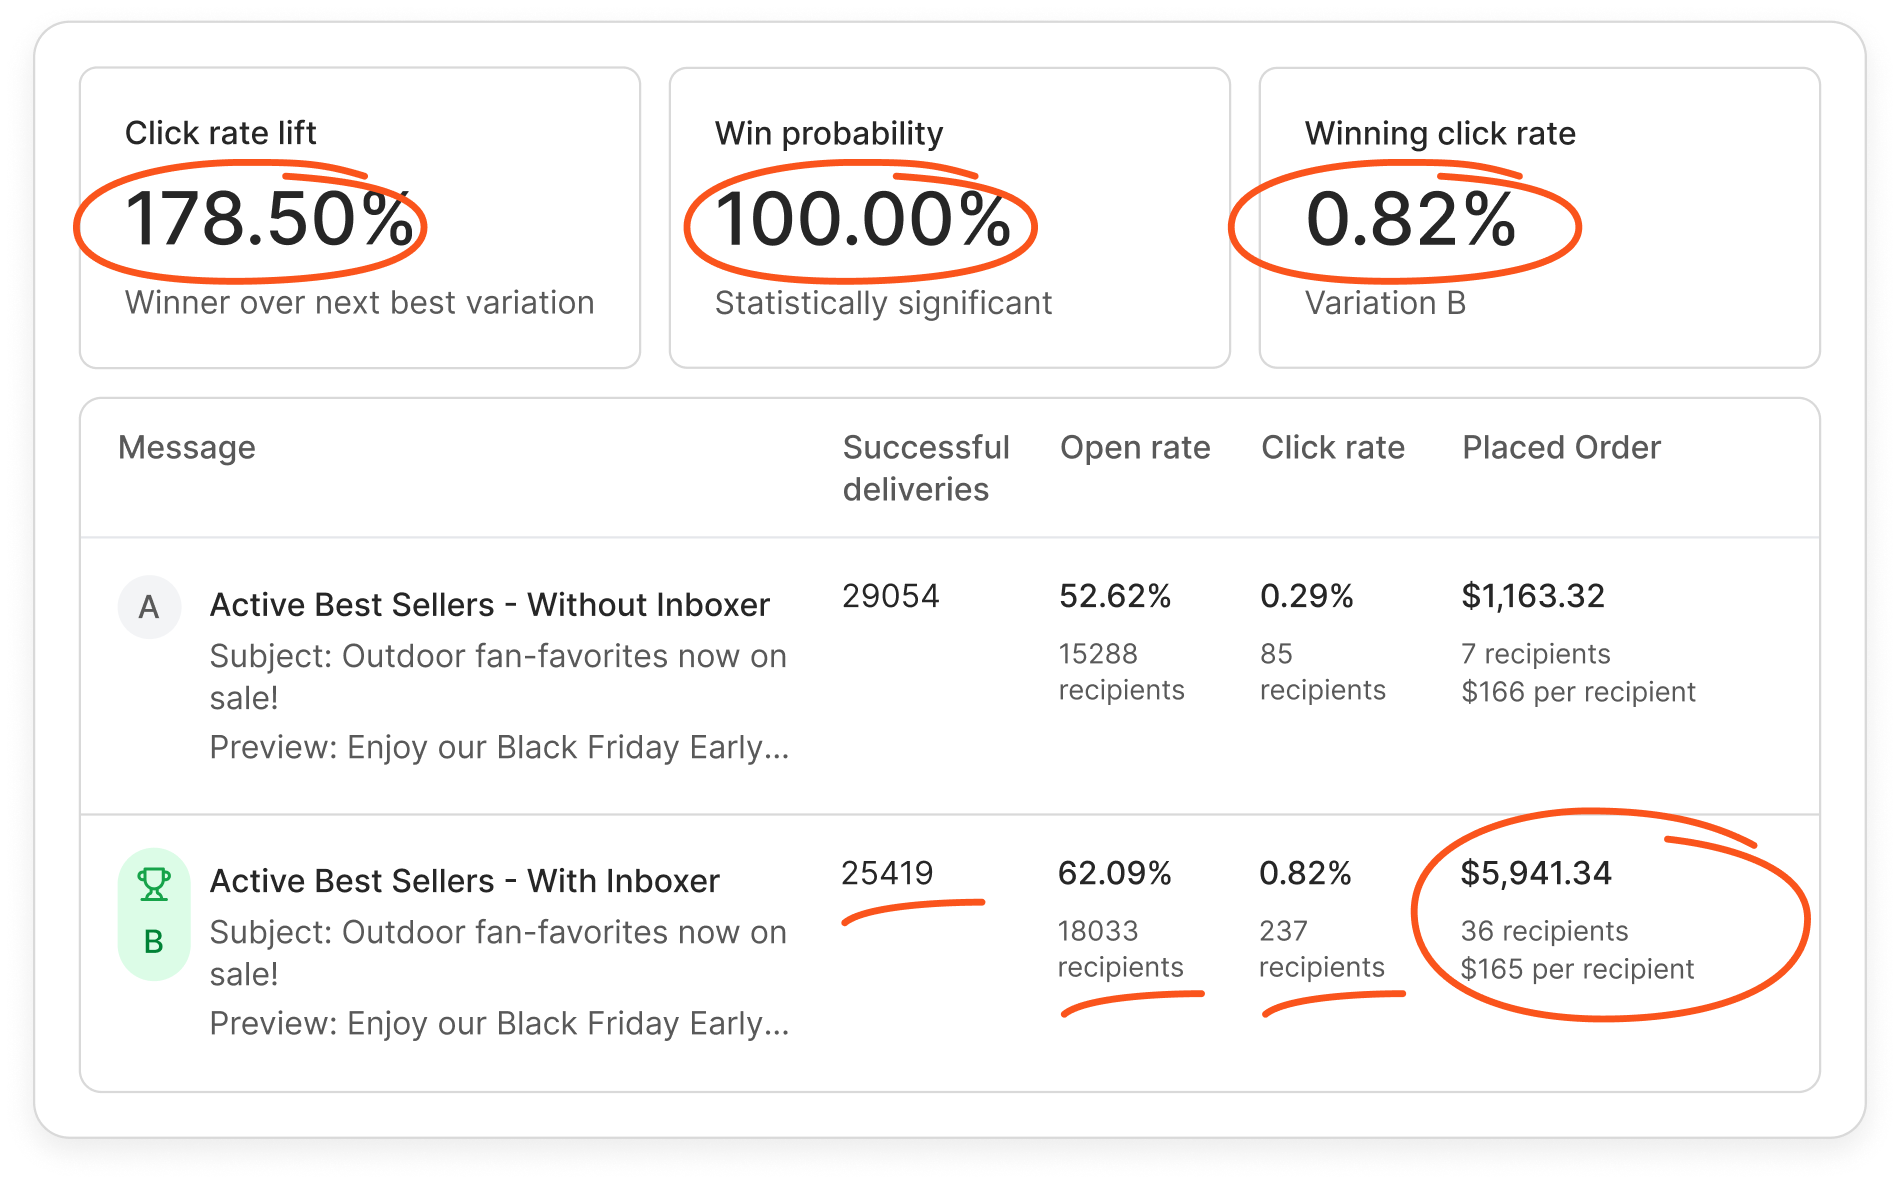
Task: Click variation B's 62.09% open rate
Action: [x=1114, y=873]
